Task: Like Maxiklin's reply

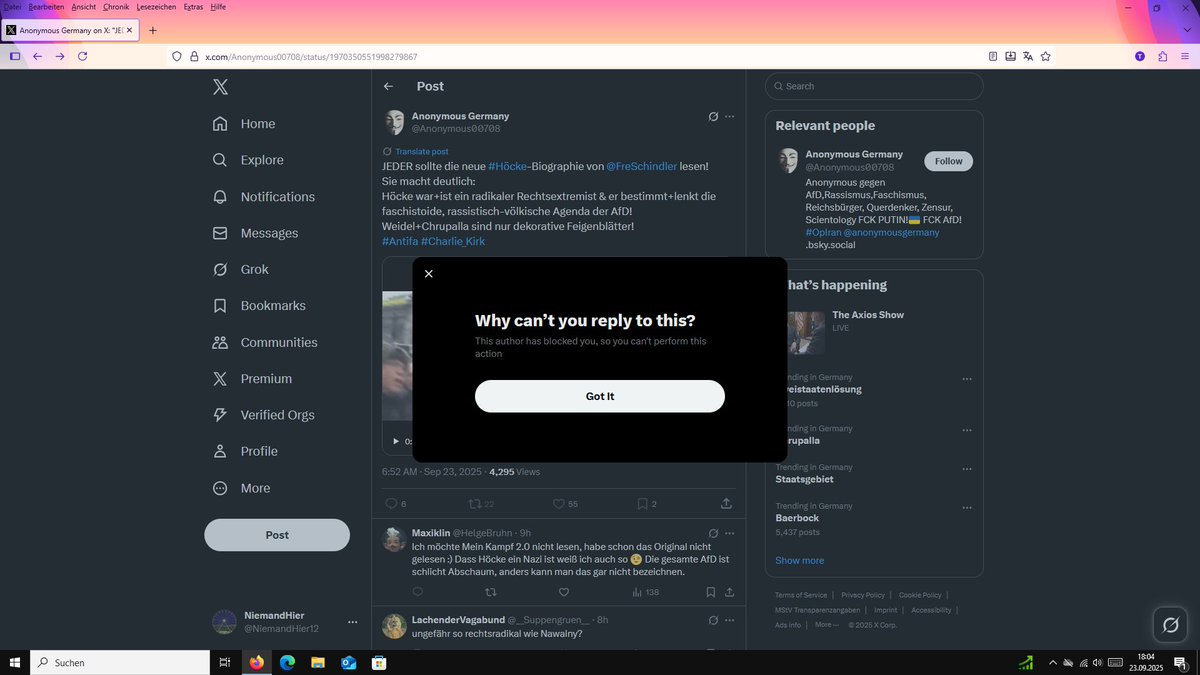Action: click(x=563, y=592)
